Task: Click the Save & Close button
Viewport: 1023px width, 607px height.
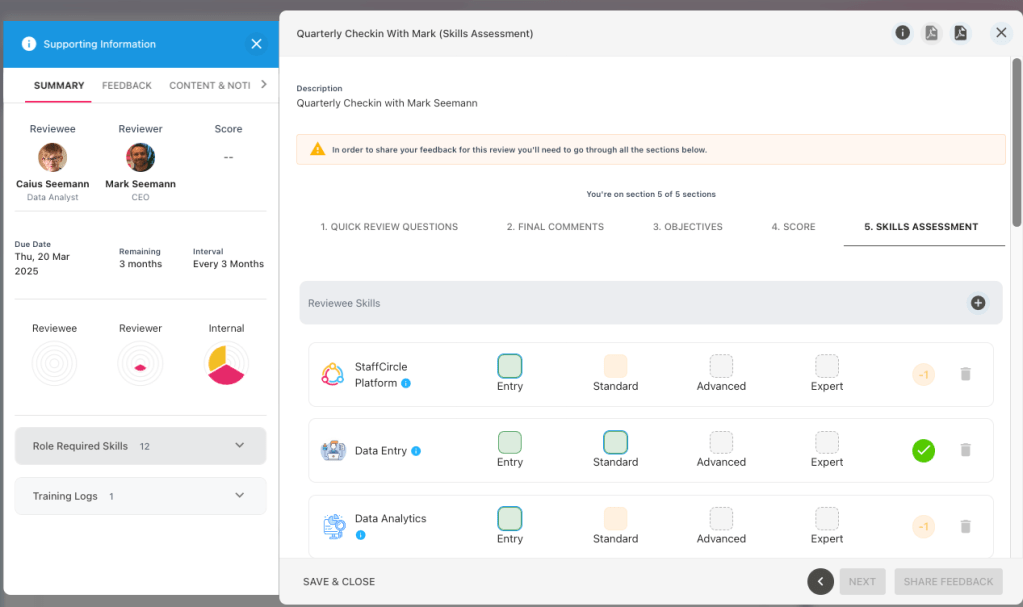Action: [x=339, y=582]
